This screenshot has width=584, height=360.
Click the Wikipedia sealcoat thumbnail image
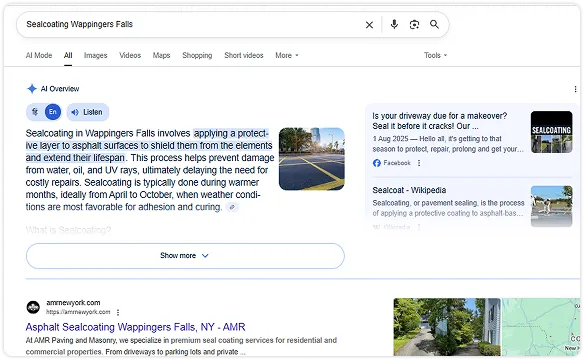point(551,206)
